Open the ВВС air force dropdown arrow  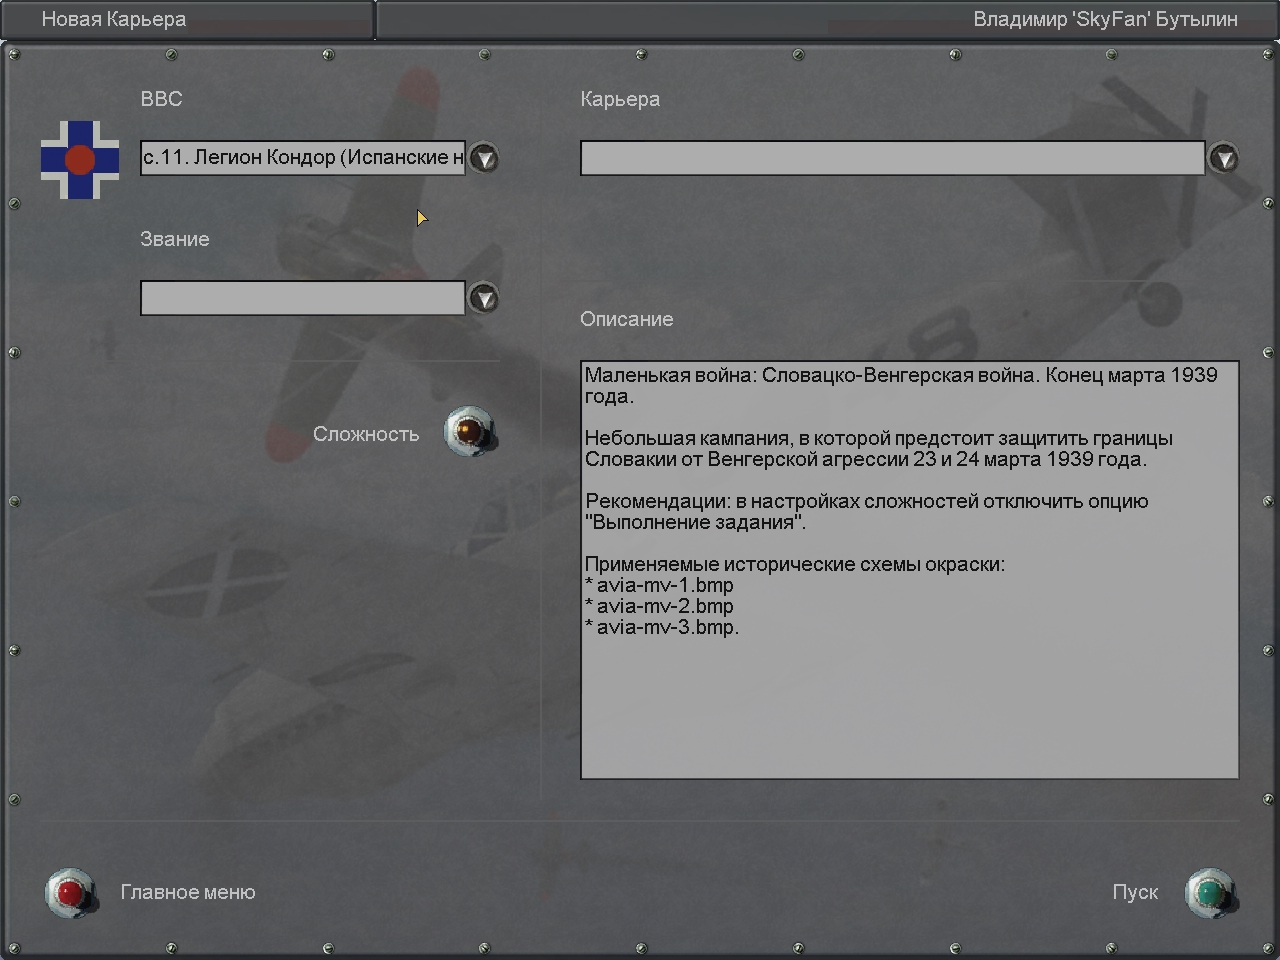pos(484,158)
